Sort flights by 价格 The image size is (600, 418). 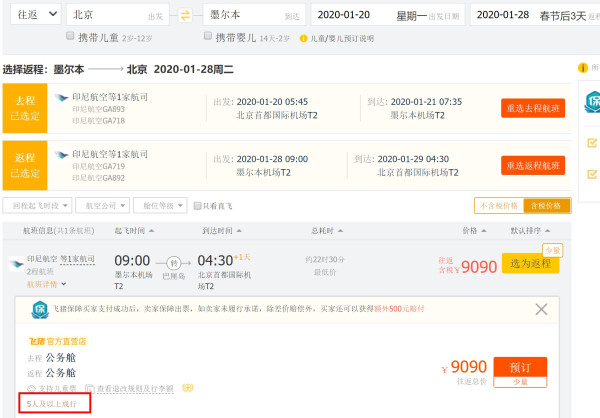474,231
